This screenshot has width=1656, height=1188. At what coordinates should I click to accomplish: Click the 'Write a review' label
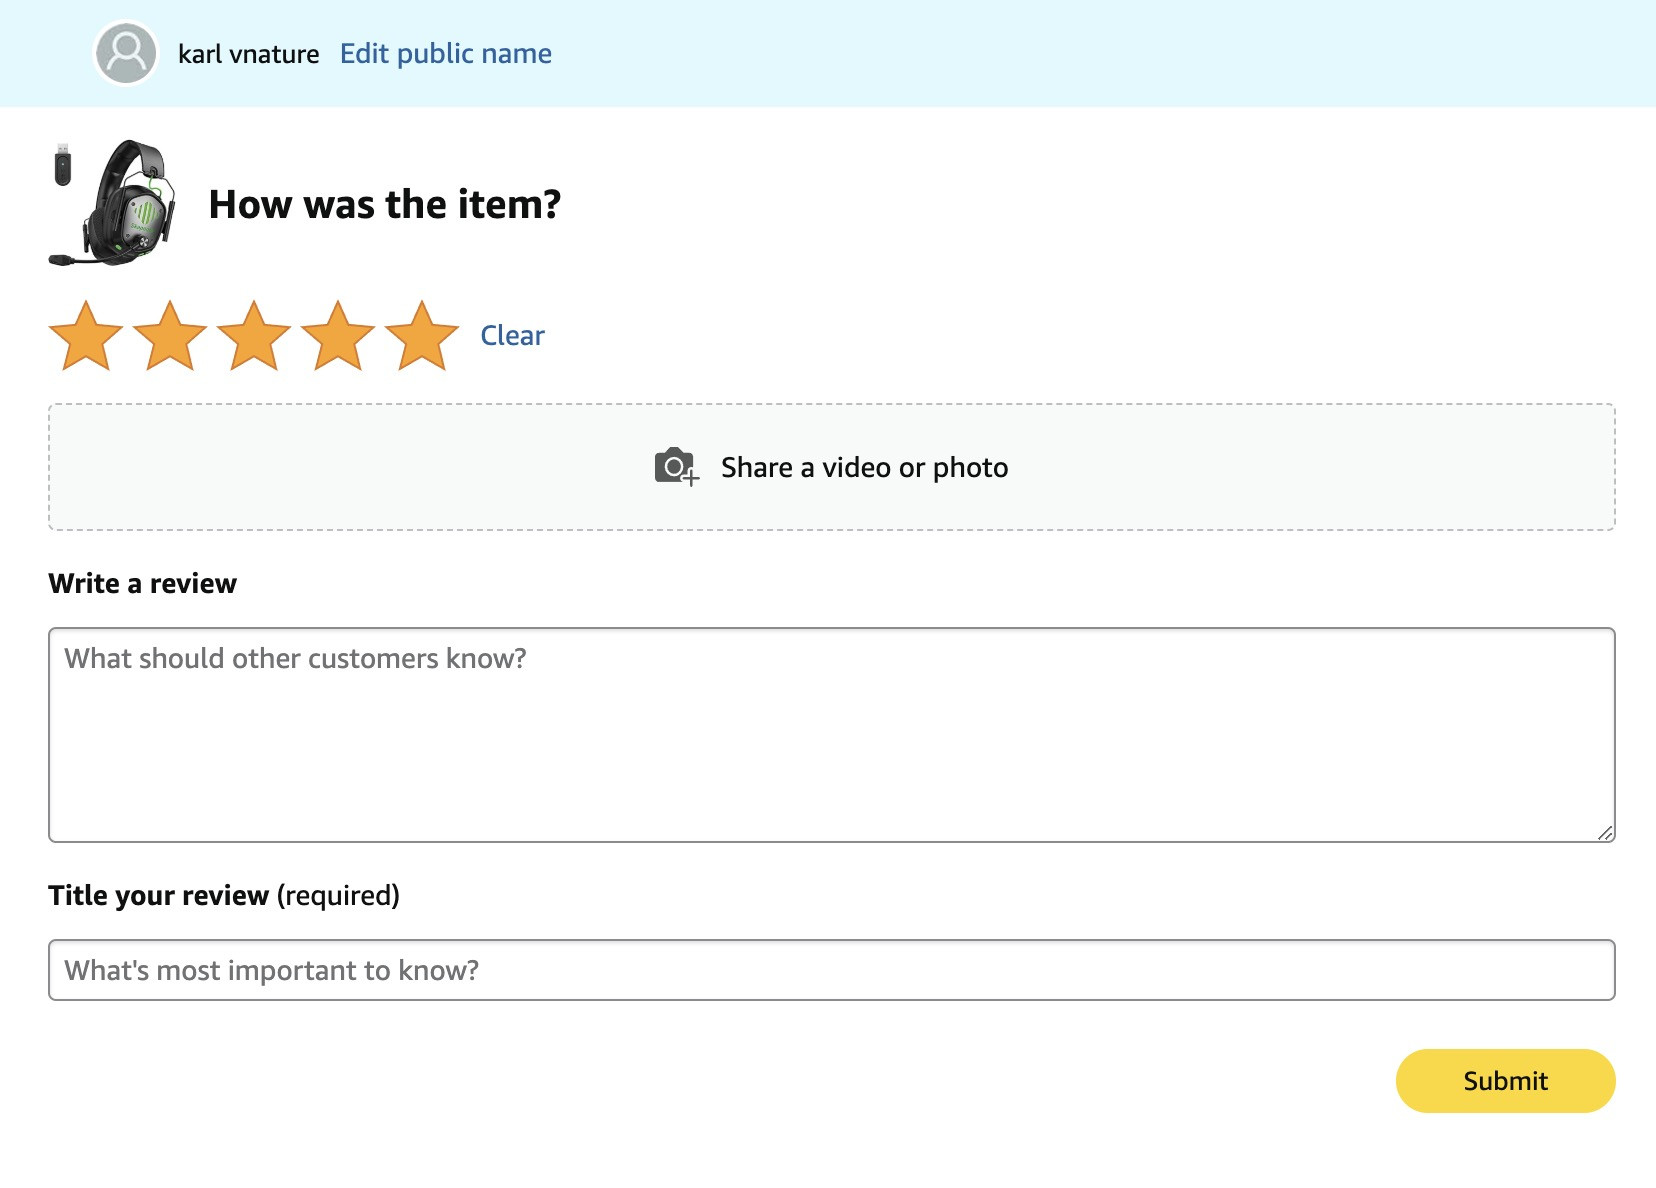143,583
